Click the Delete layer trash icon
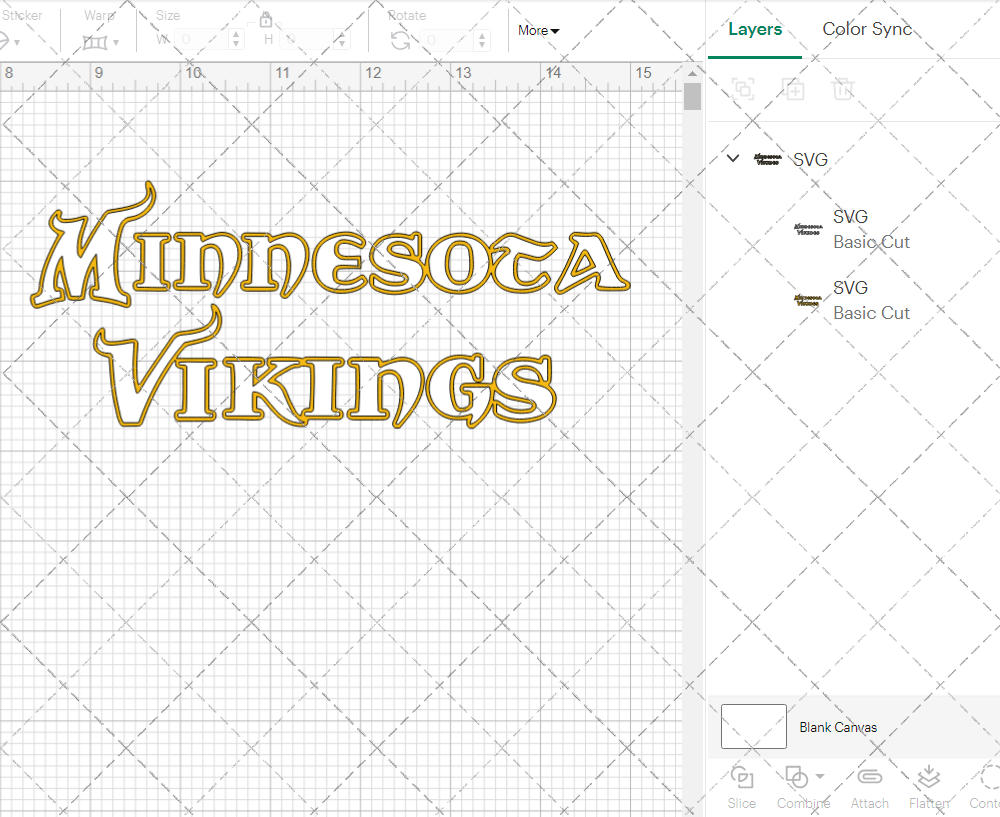Viewport: 1000px width, 817px height. 844,89
